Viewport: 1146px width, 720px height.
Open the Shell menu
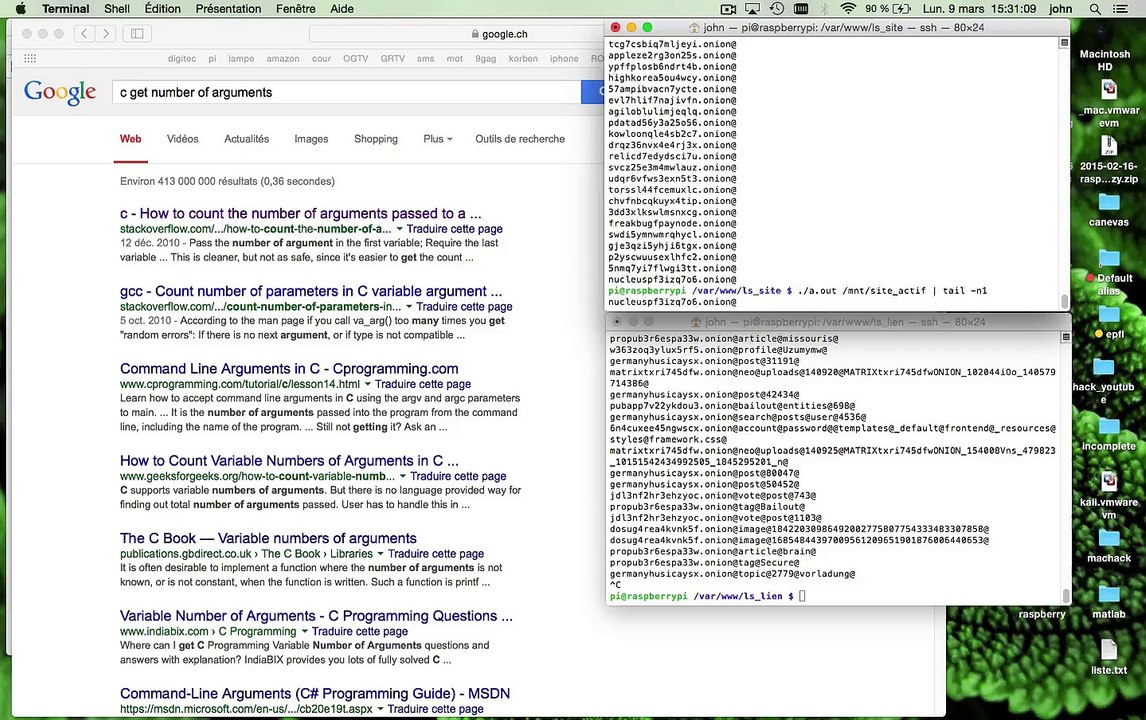(117, 9)
